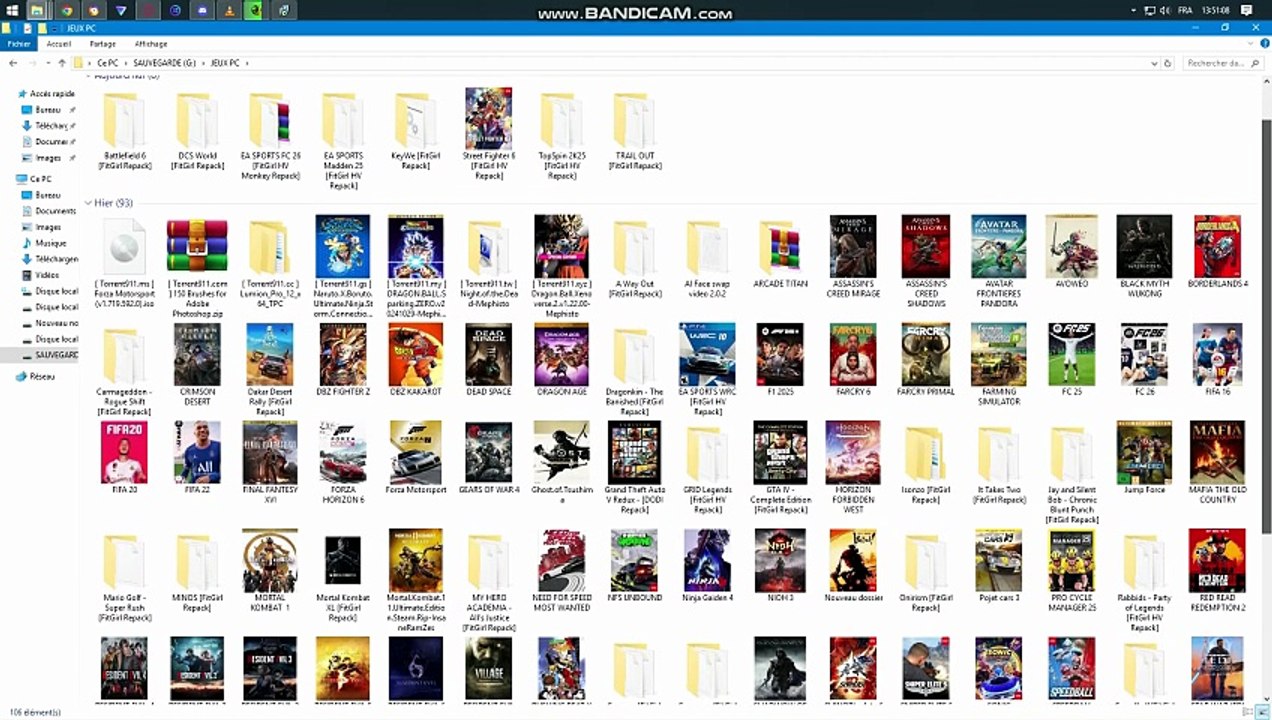Select the TopSpin 2K25 folder
The image size is (1272, 720).
[561, 135]
